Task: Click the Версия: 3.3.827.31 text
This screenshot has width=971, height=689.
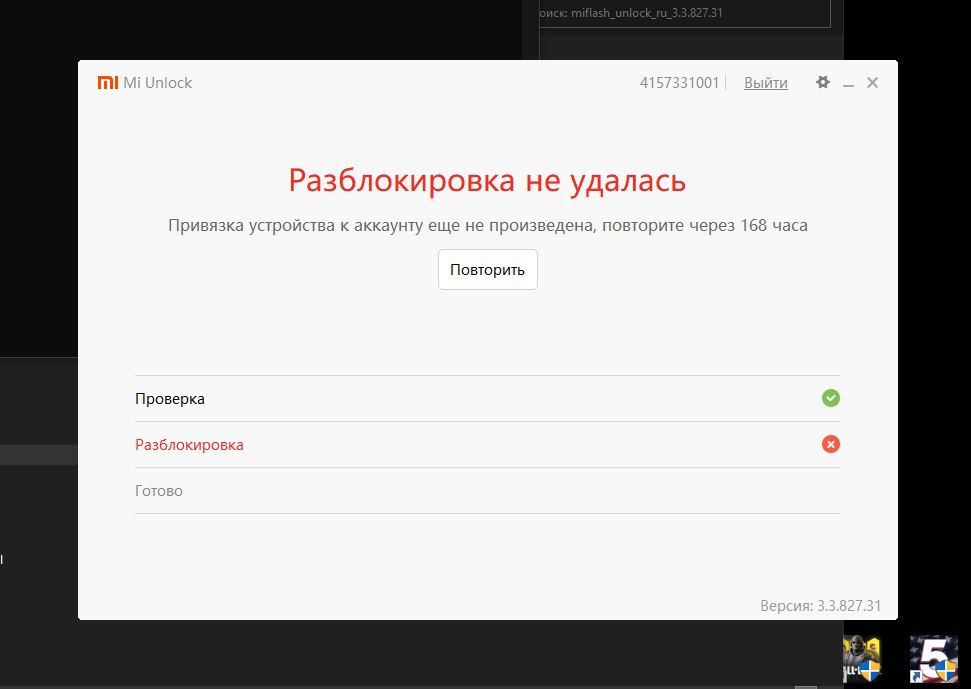Action: click(821, 605)
